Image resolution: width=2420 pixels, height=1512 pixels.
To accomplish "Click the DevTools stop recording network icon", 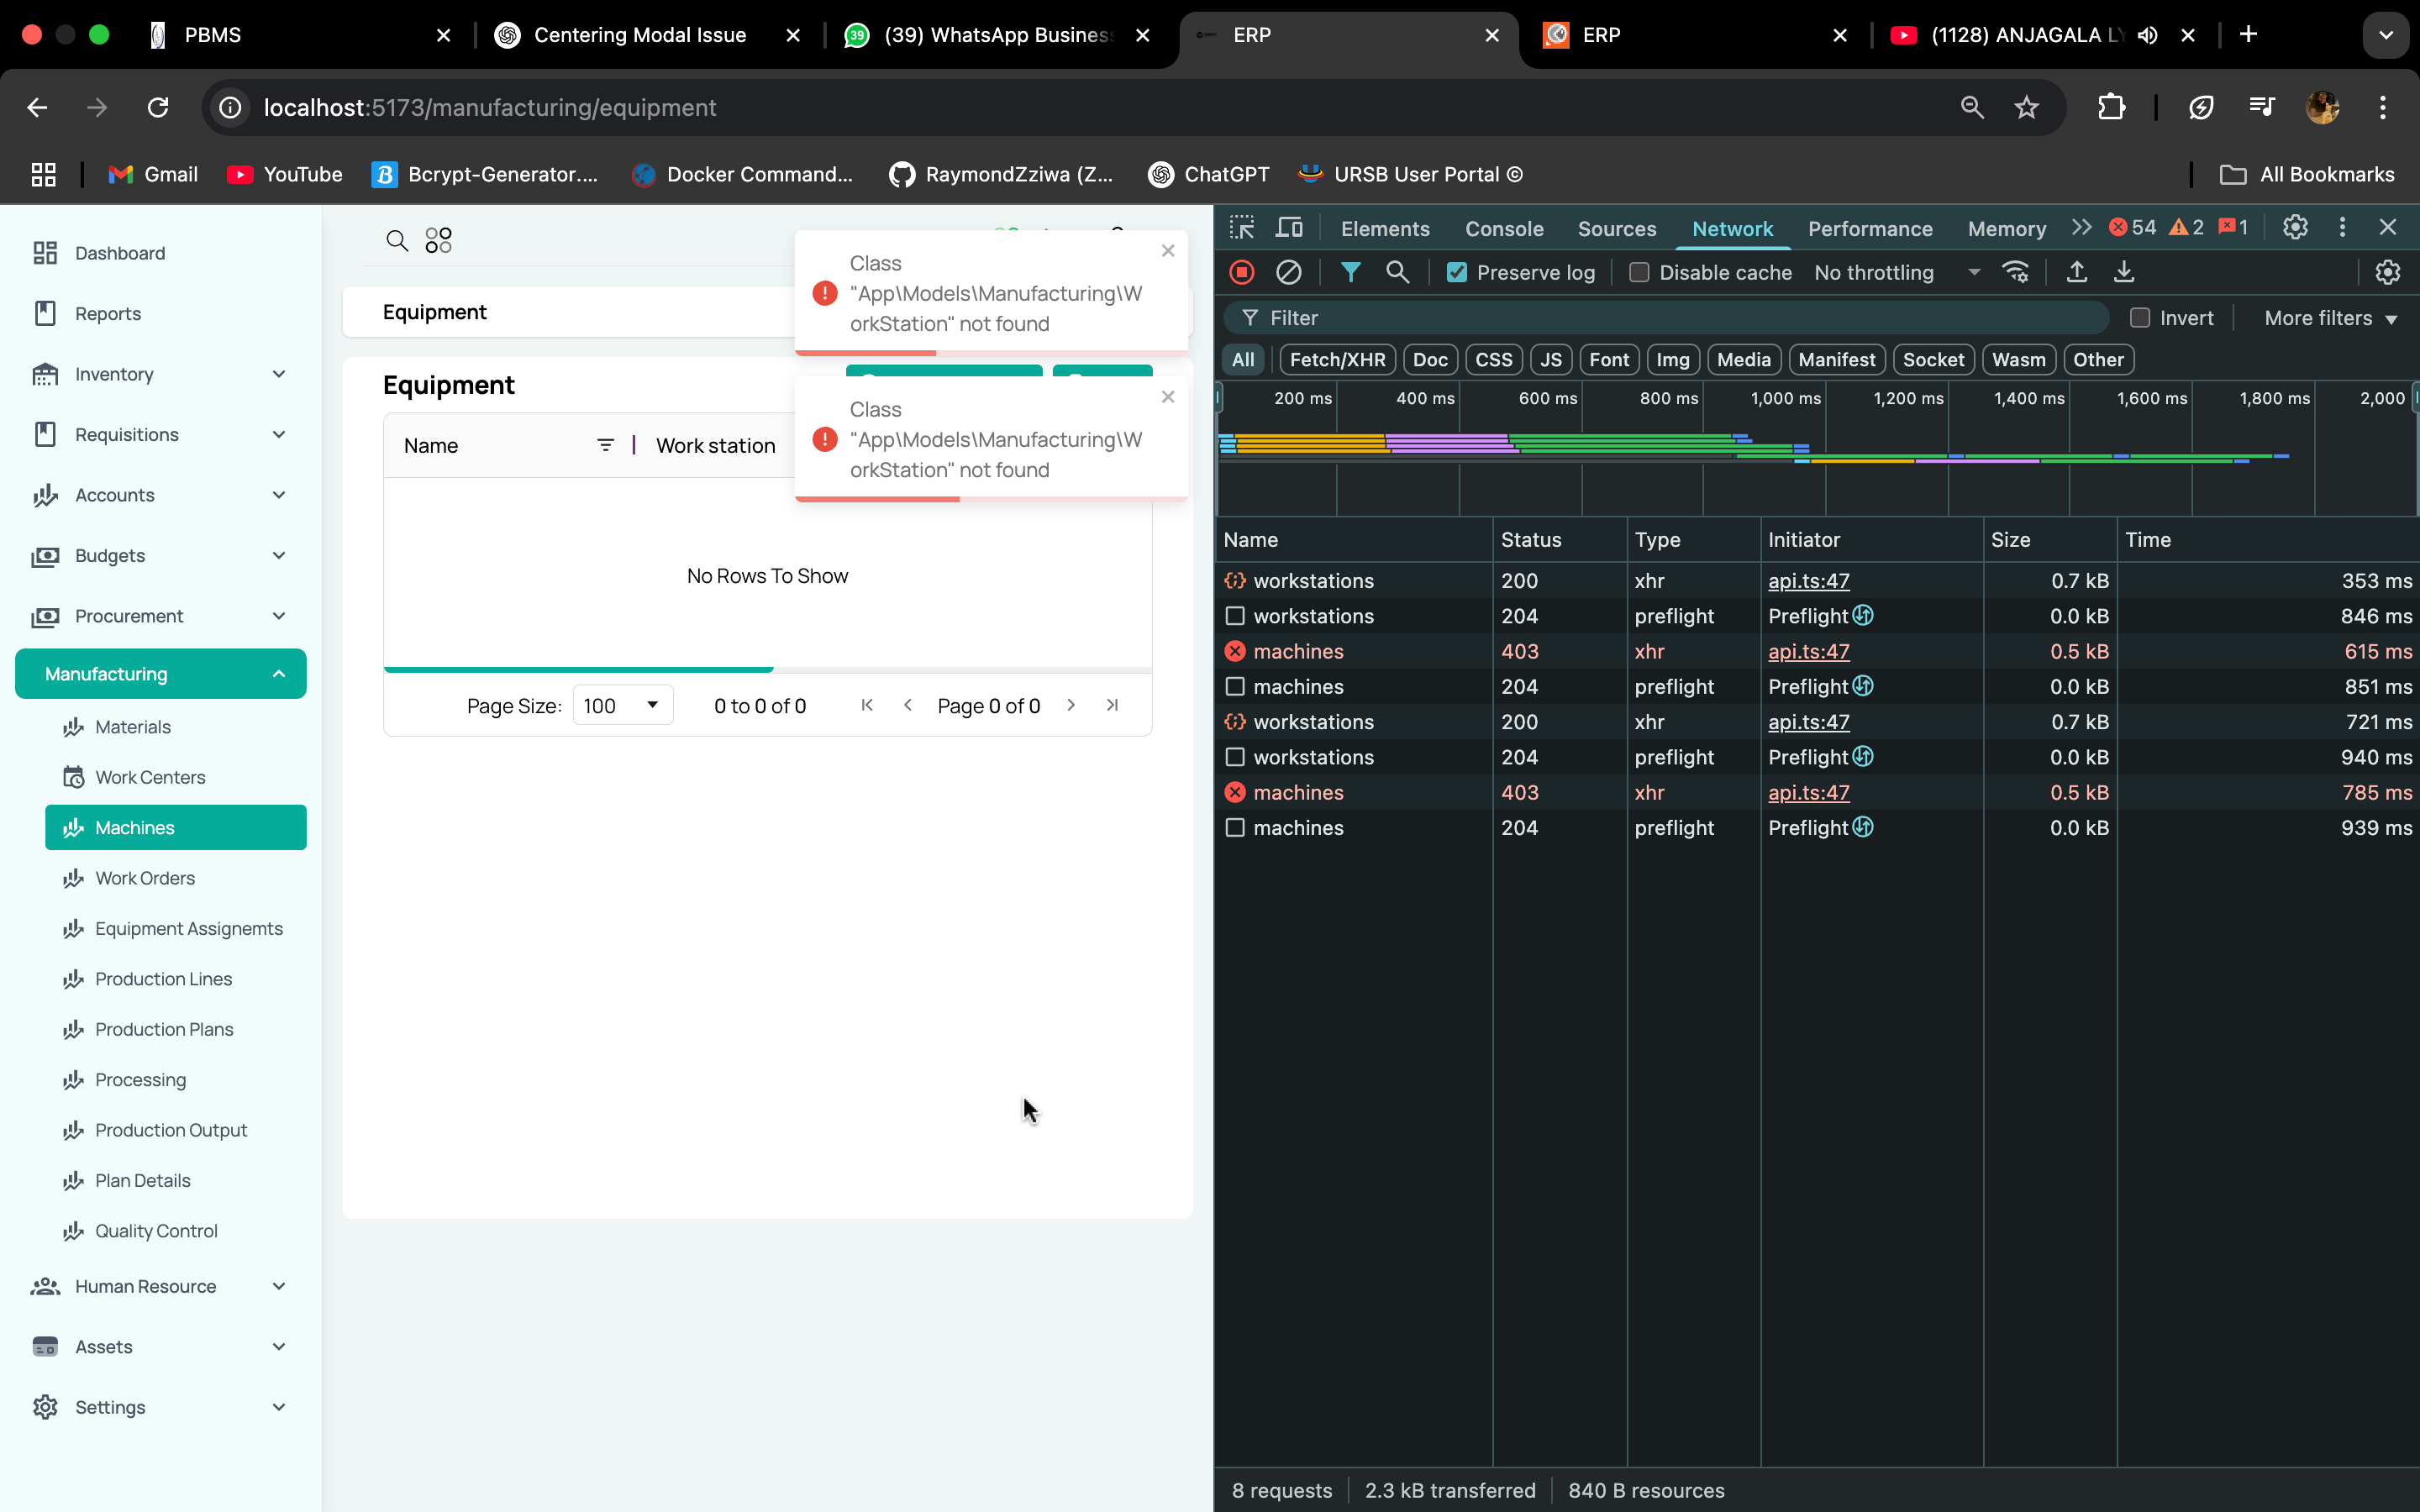I will (x=1242, y=272).
